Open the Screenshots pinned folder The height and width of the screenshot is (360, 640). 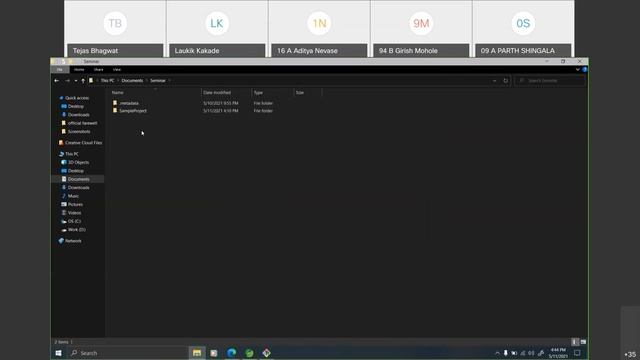79,131
